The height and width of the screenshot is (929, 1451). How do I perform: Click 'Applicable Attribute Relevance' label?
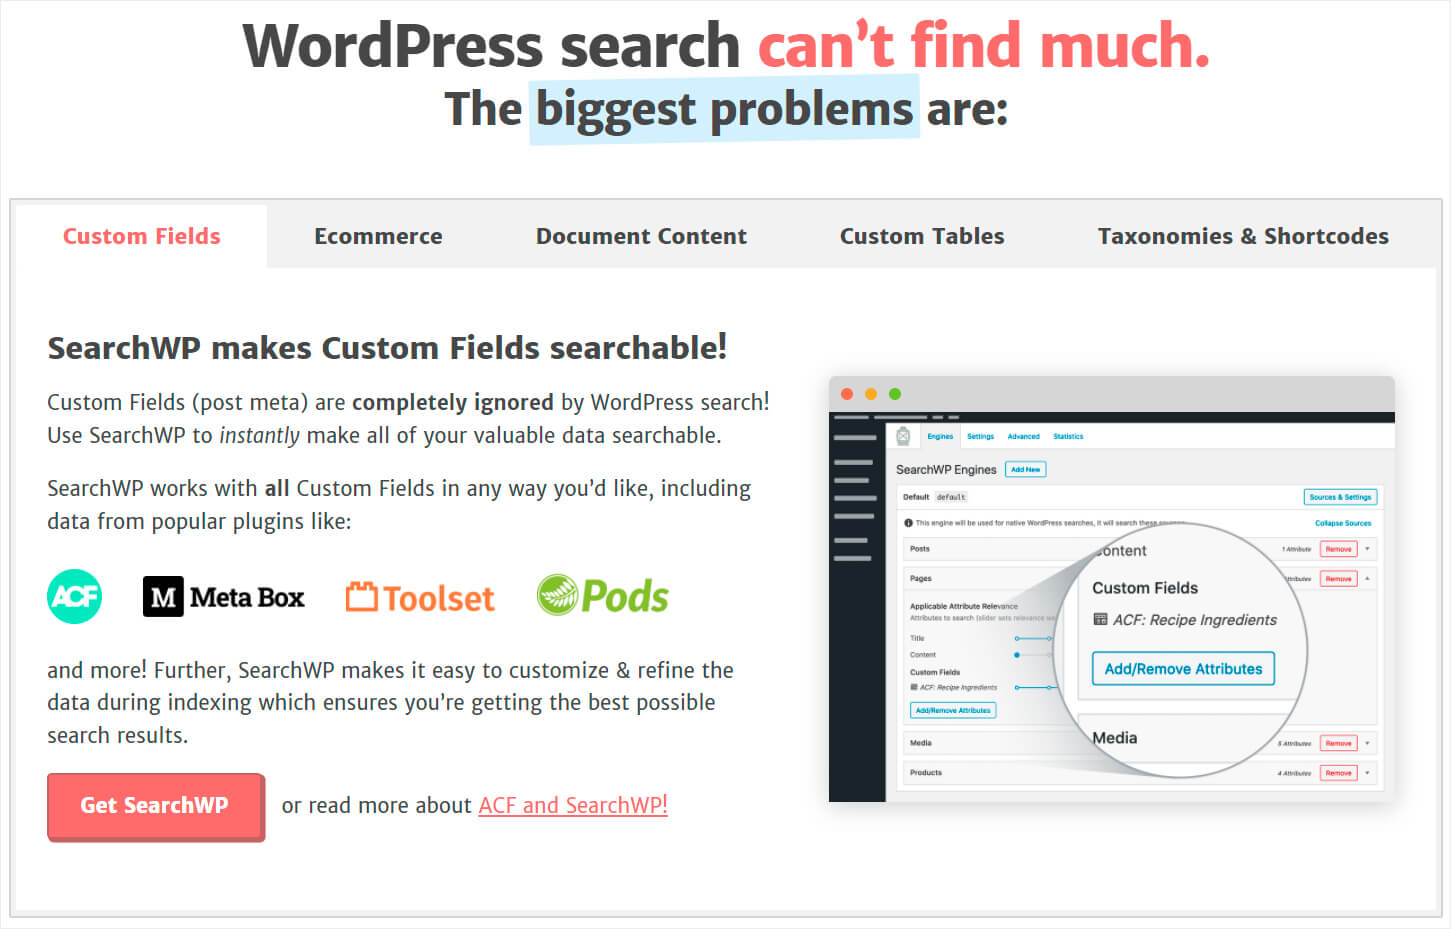click(963, 606)
